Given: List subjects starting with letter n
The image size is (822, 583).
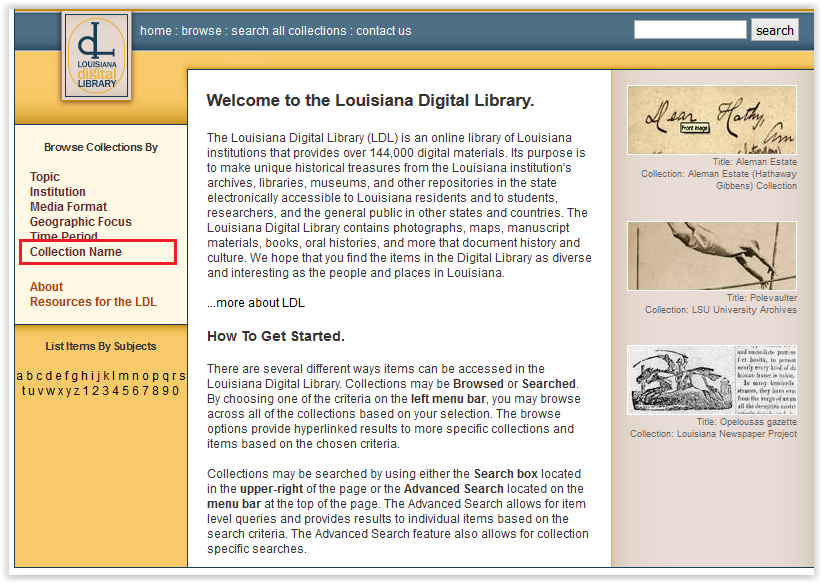Looking at the screenshot, I should pyautogui.click(x=136, y=376).
